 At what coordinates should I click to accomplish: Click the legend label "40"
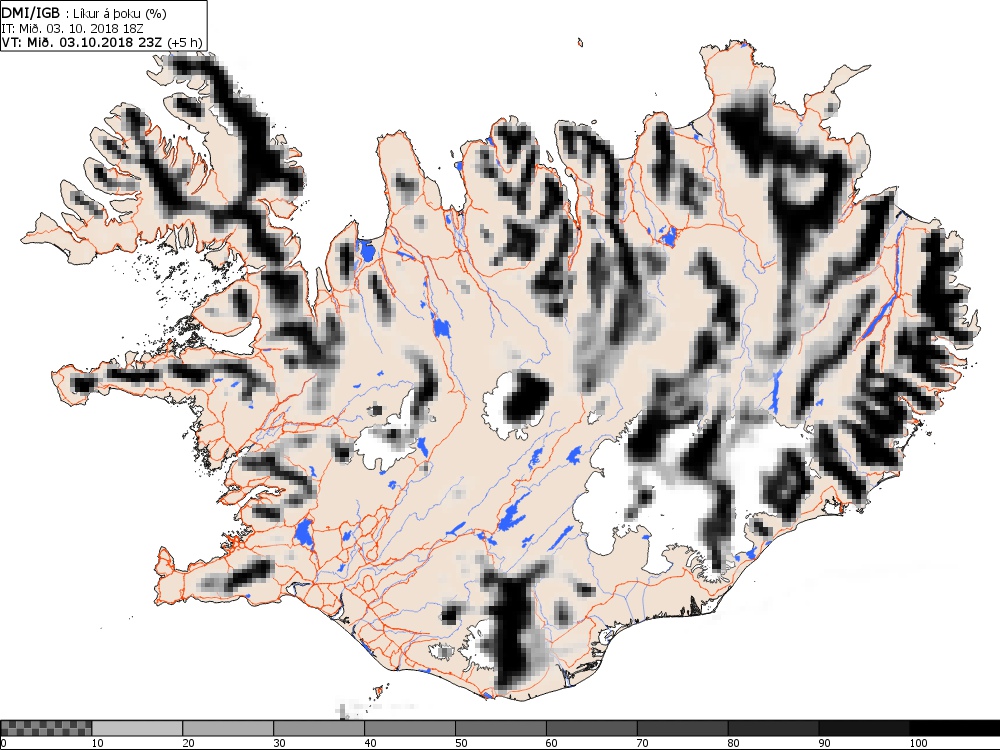point(371,743)
